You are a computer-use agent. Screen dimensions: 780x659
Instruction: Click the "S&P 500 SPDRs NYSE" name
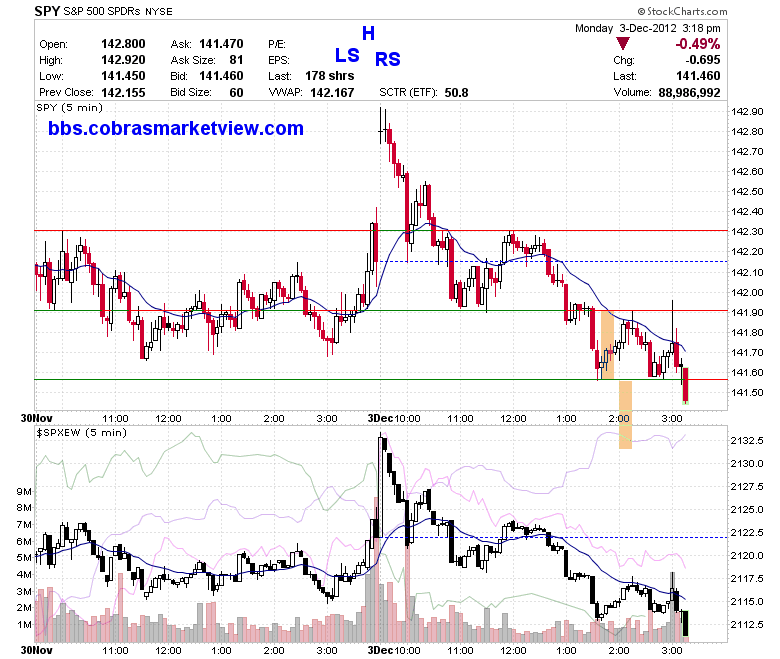point(118,11)
